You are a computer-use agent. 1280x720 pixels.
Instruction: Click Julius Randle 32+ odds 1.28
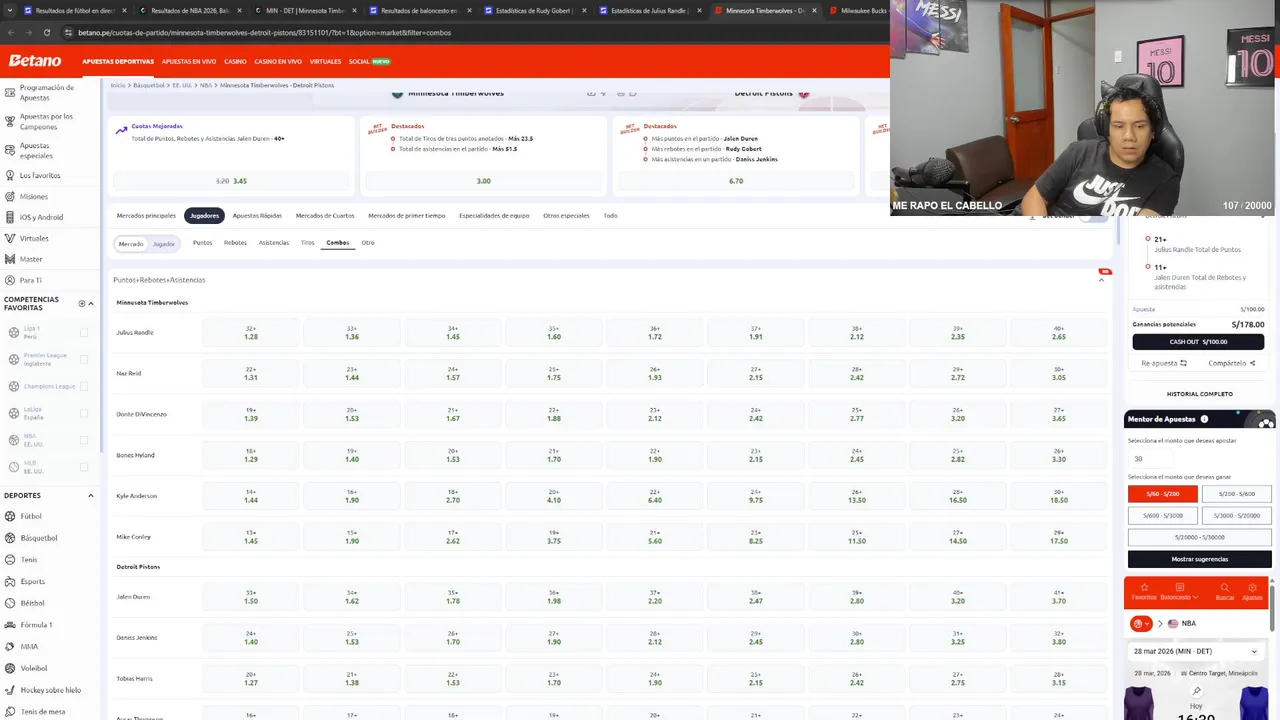[251, 333]
